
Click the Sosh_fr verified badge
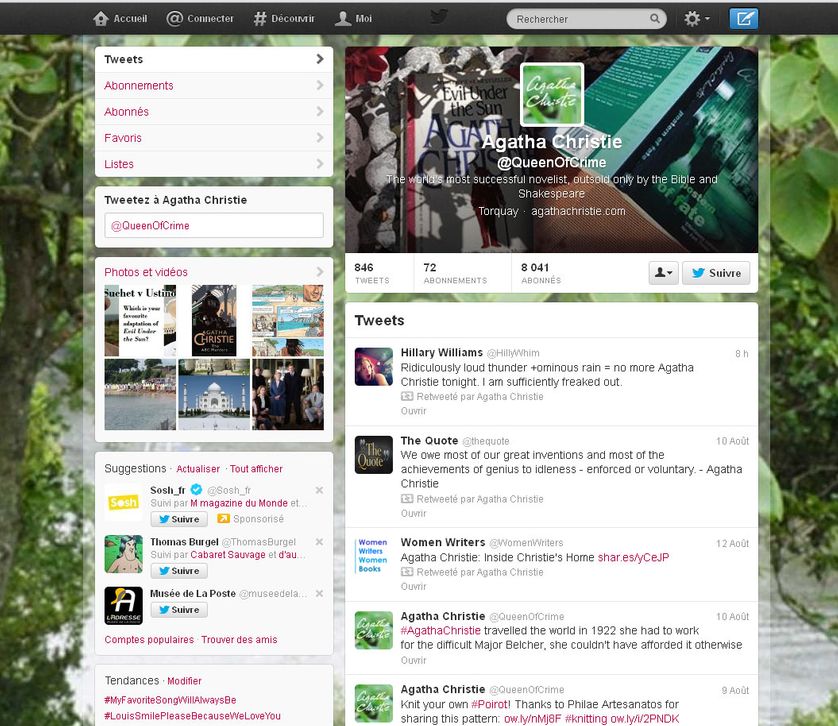[x=196, y=489]
